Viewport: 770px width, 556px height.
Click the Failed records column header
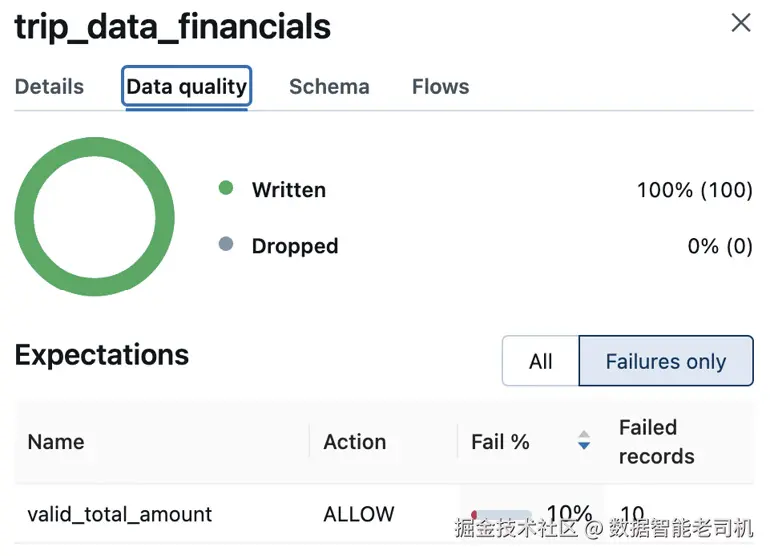click(656, 442)
